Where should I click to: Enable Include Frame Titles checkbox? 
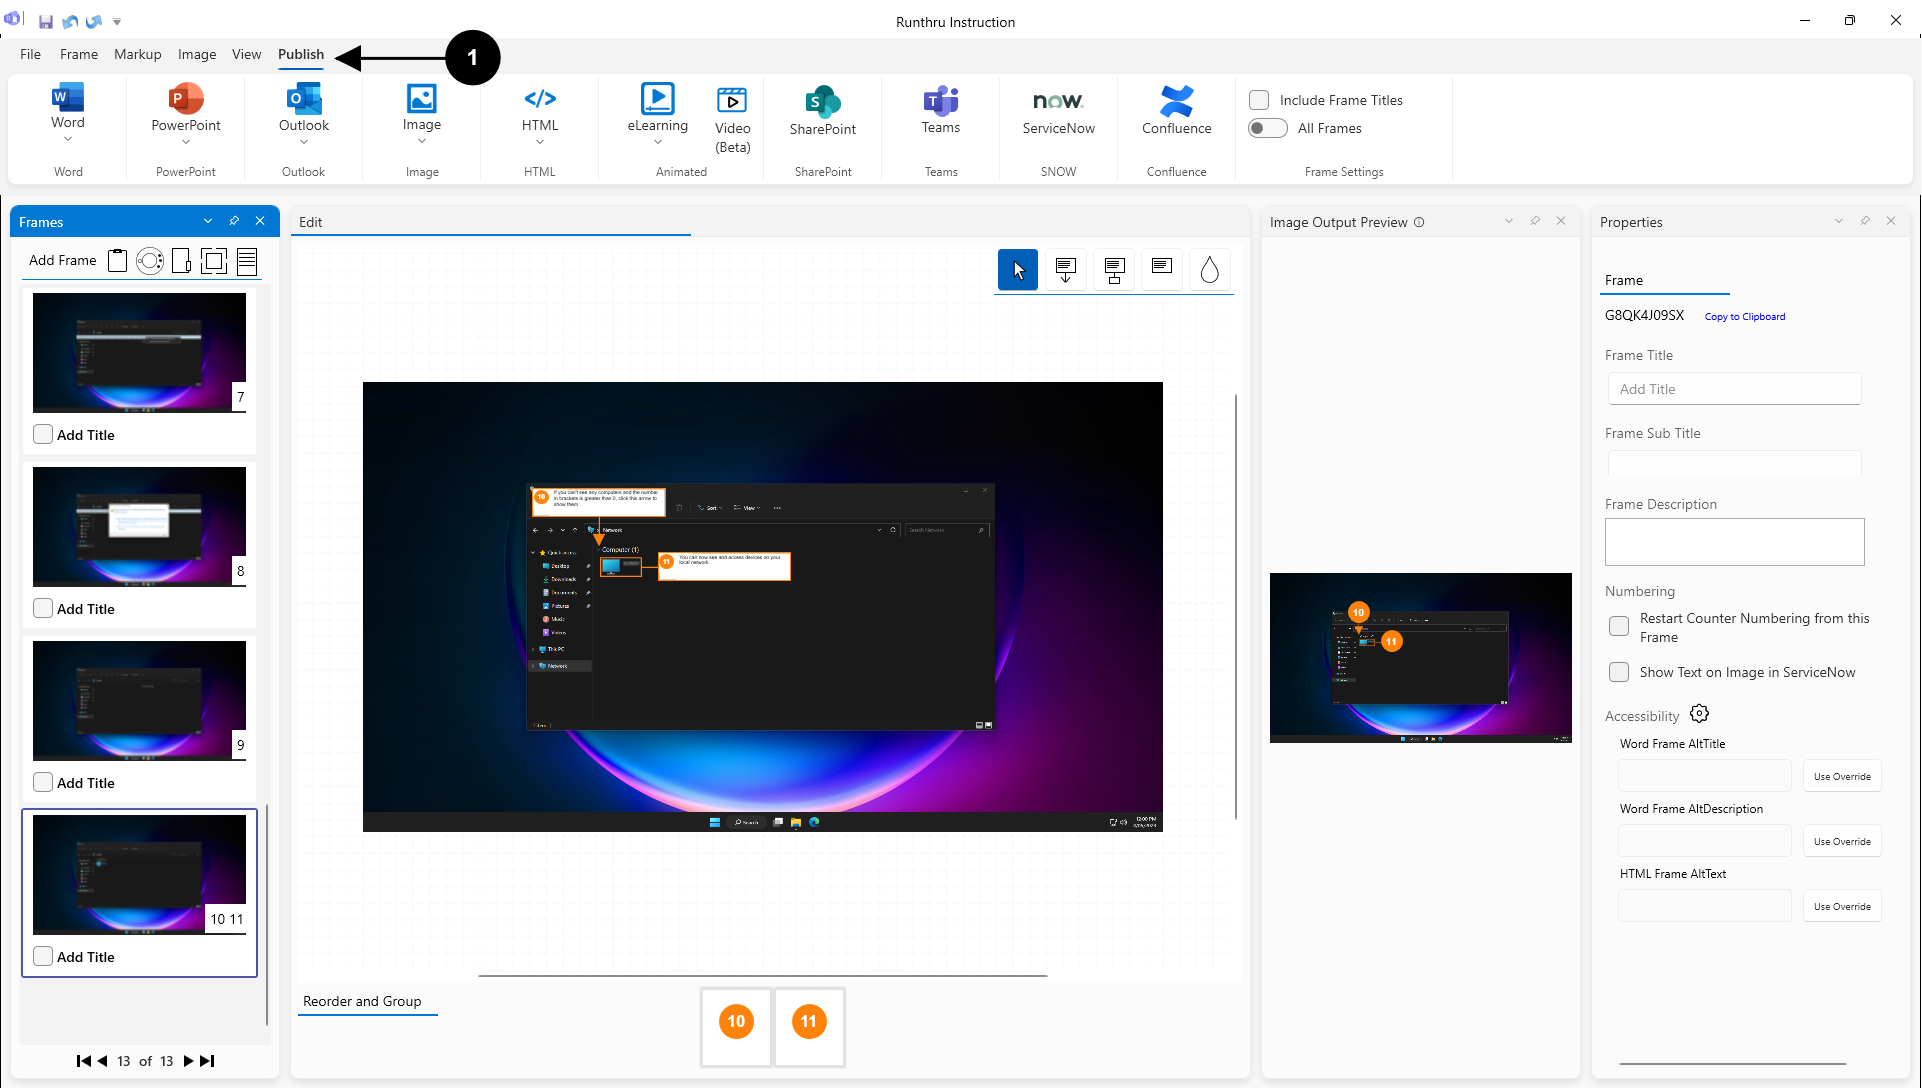[x=1259, y=100]
